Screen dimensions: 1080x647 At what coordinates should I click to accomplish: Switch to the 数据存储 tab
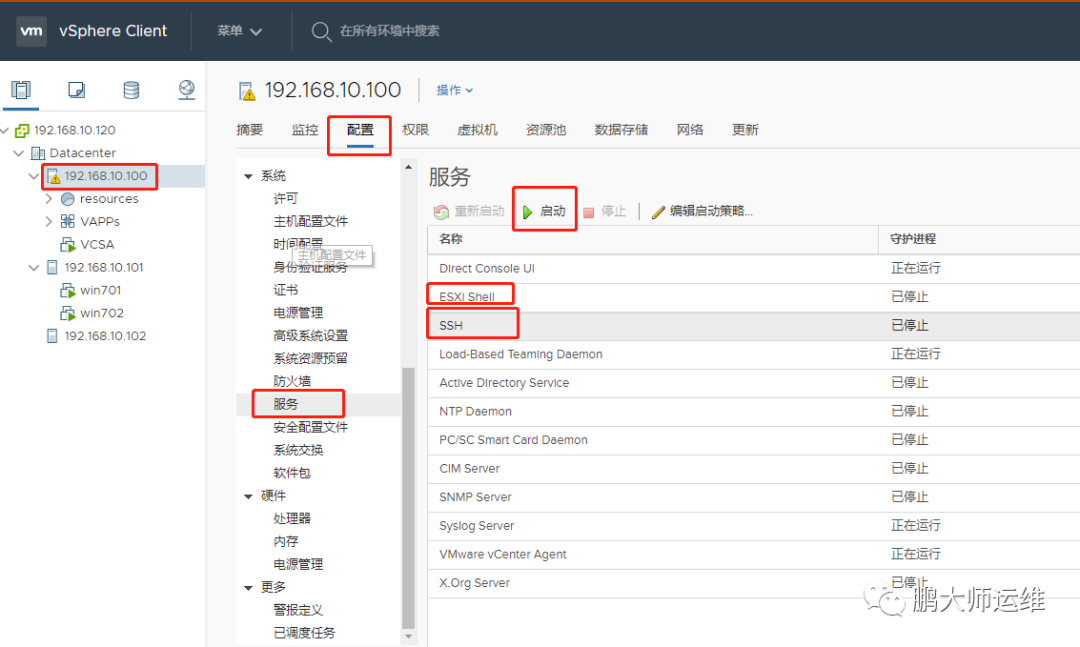(621, 130)
